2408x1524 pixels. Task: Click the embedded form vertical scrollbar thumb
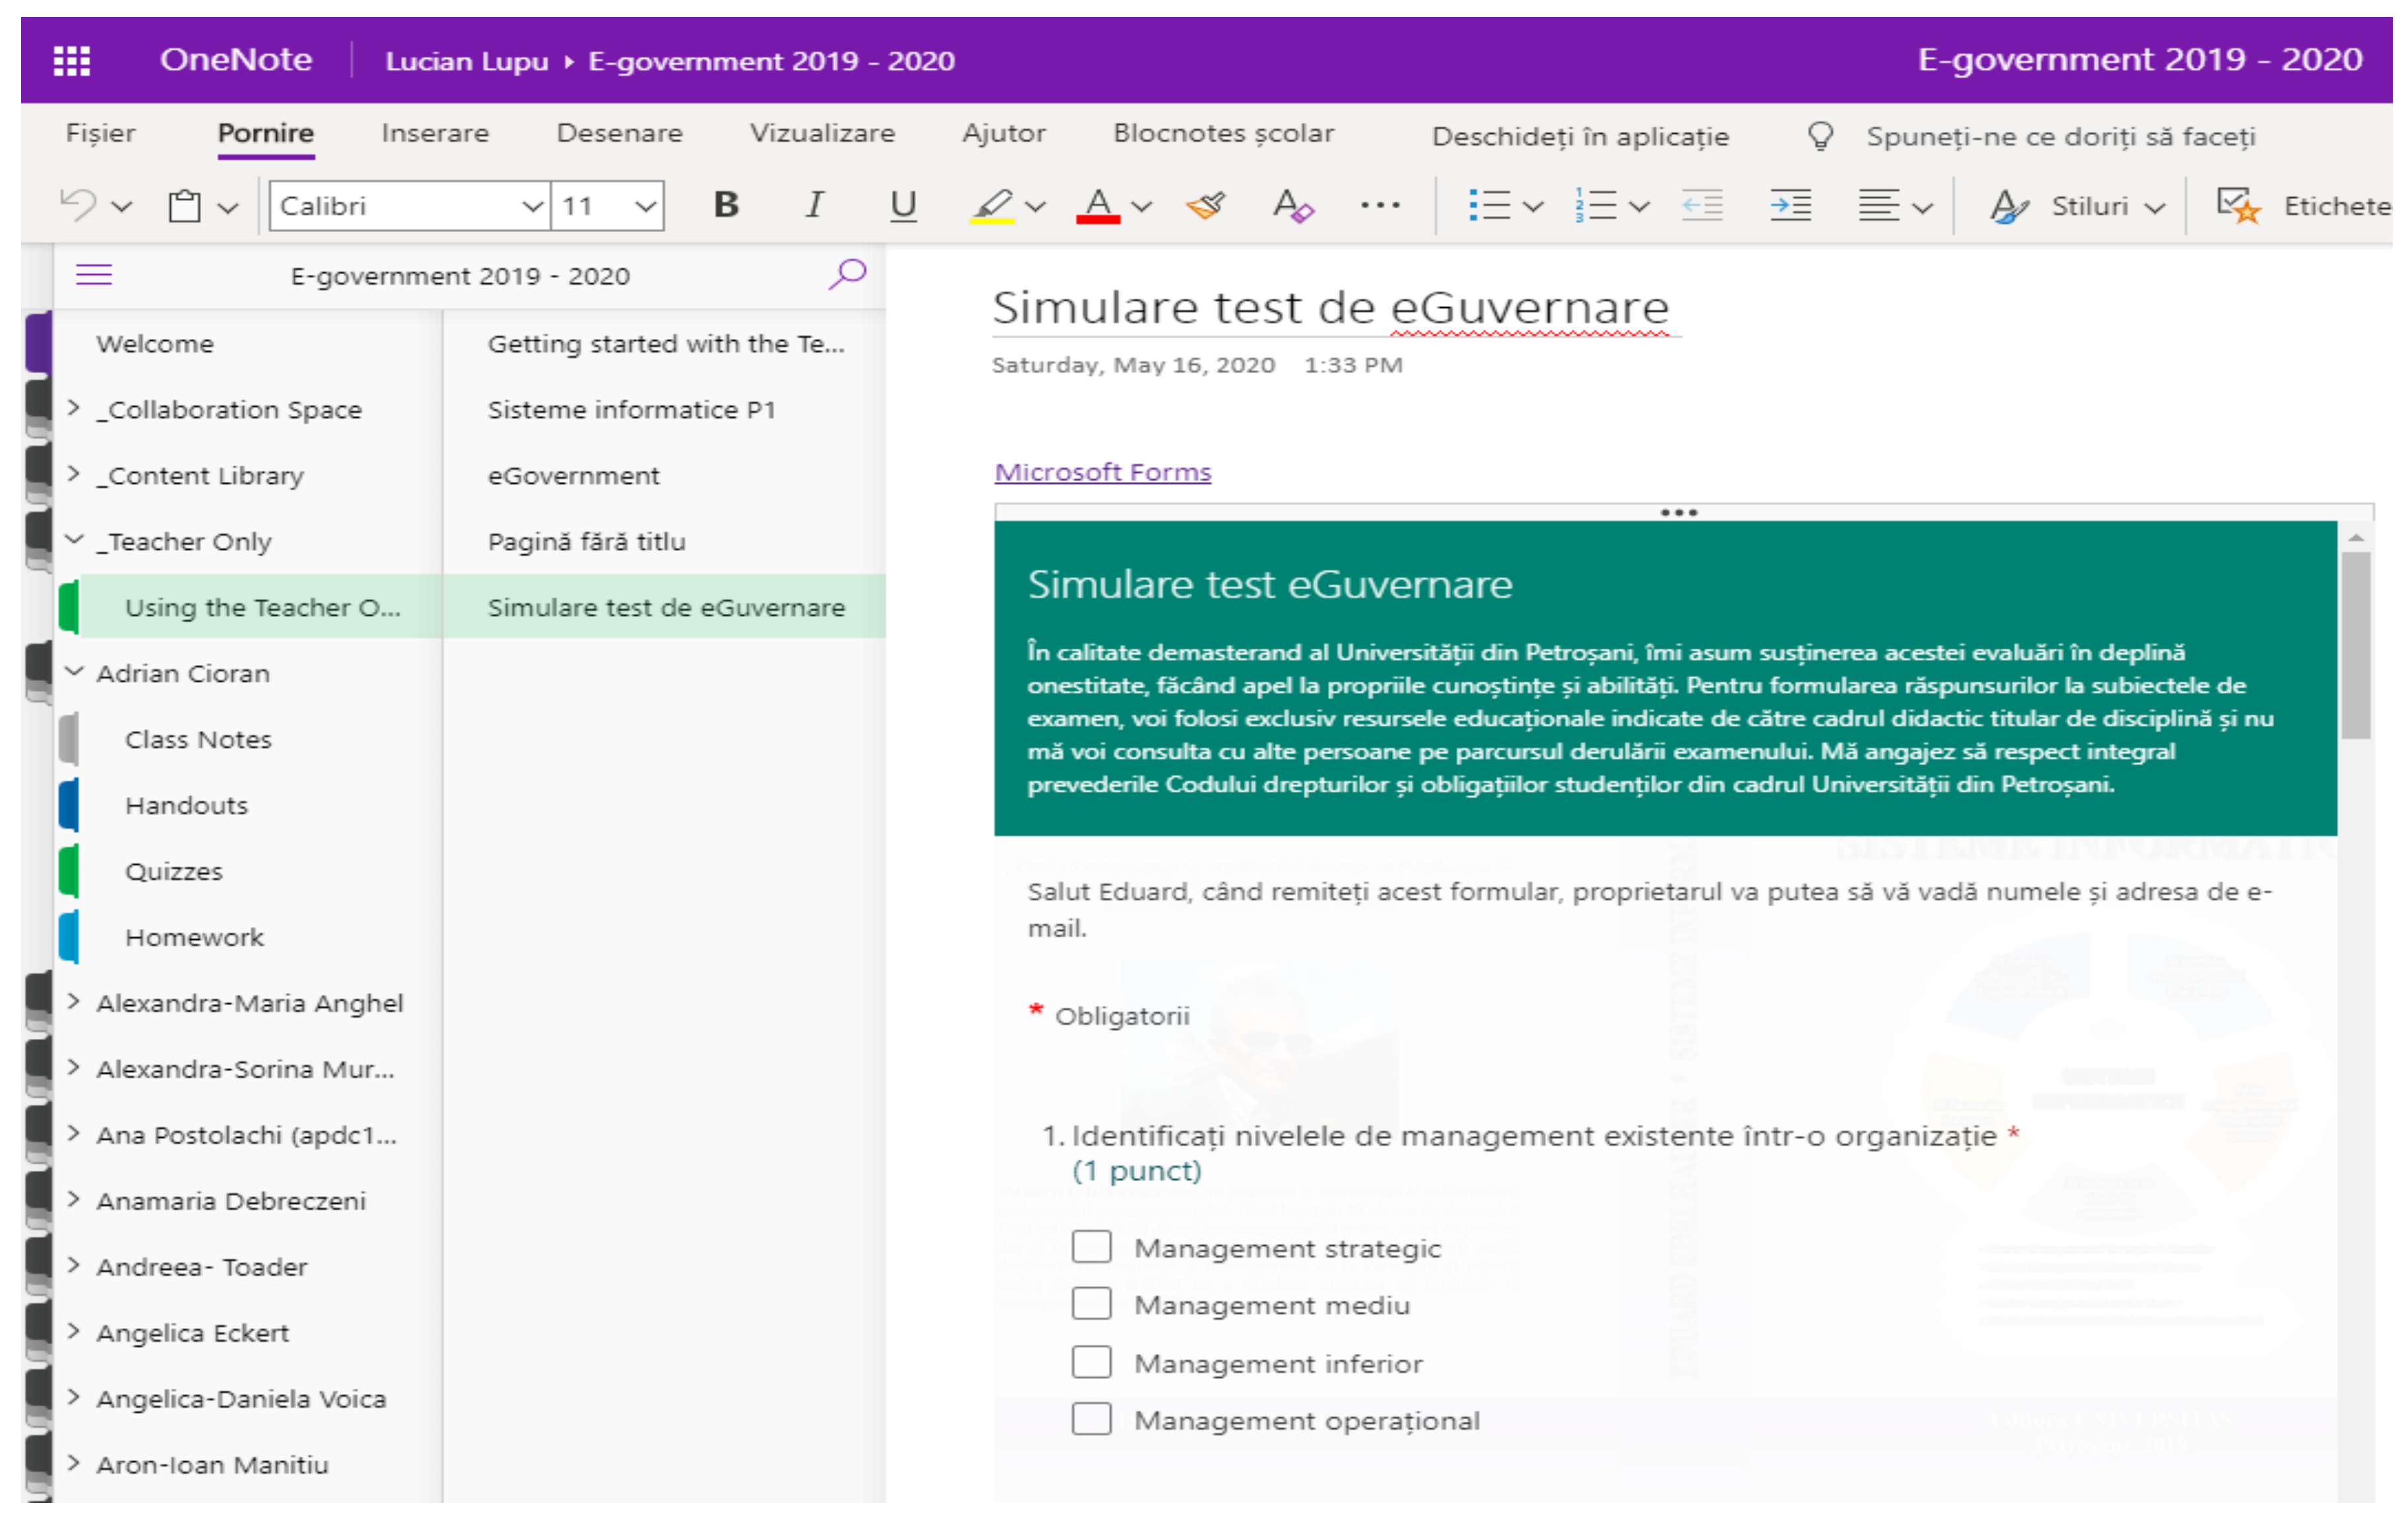point(2356,645)
